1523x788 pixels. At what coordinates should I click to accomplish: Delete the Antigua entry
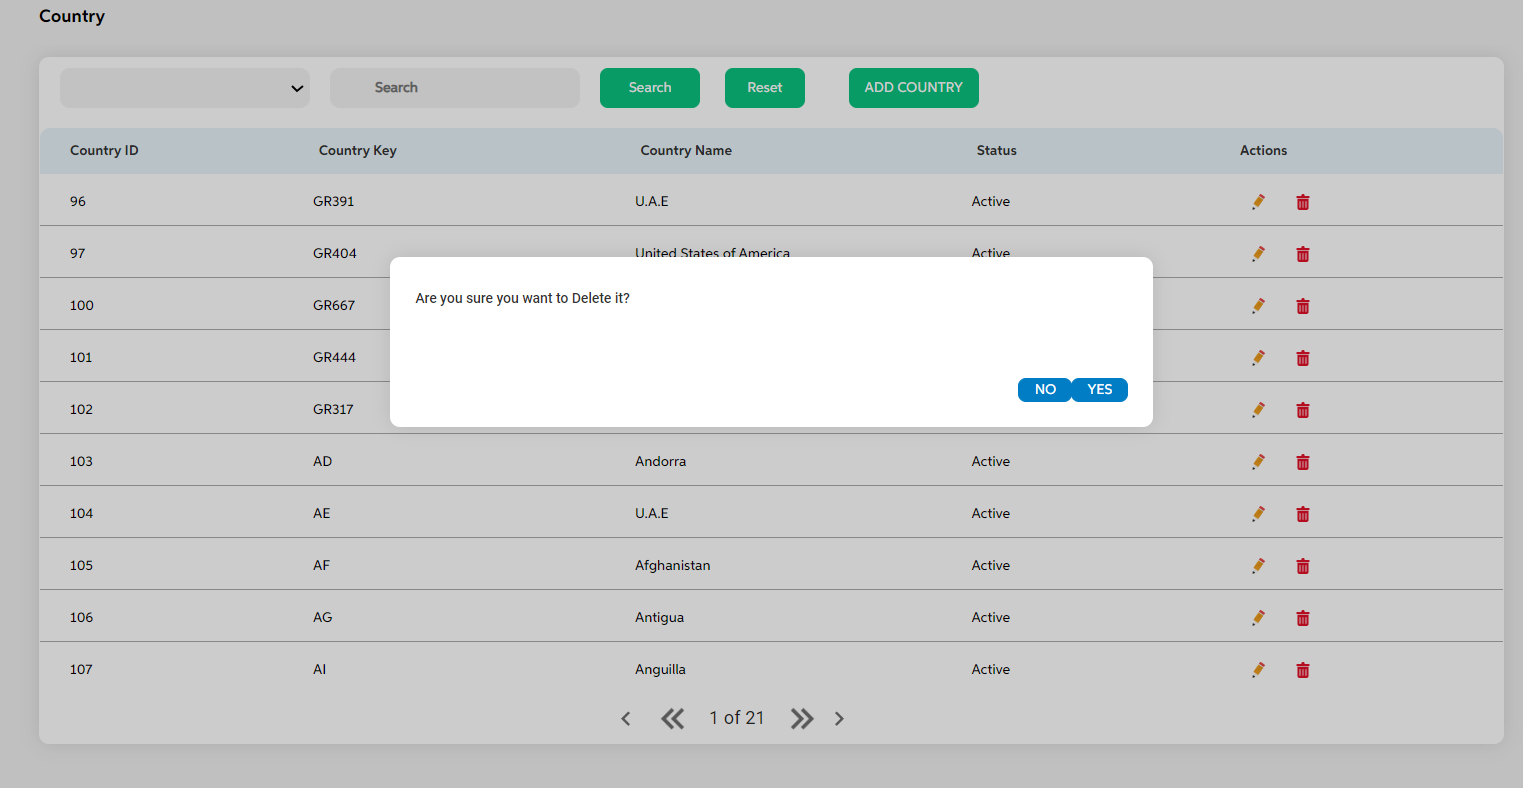1302,618
